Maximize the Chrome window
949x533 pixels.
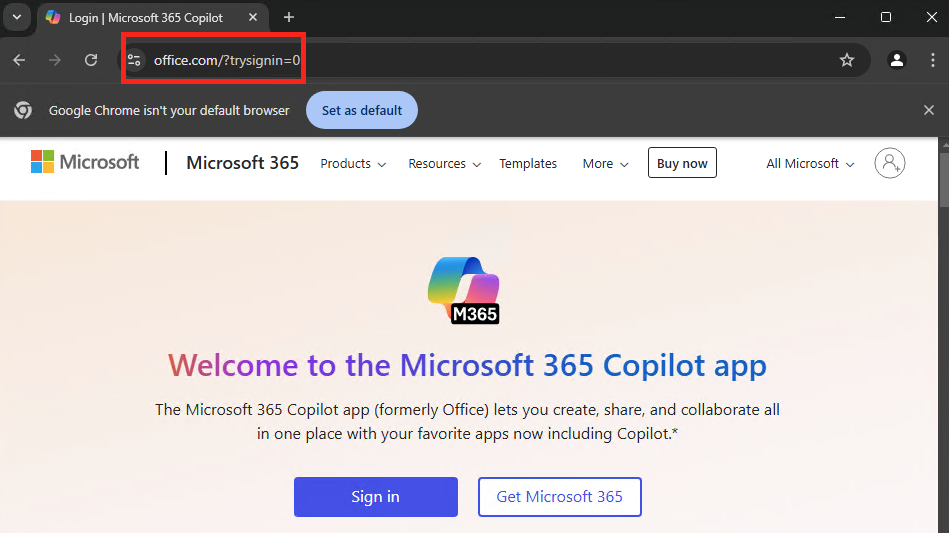click(x=885, y=18)
